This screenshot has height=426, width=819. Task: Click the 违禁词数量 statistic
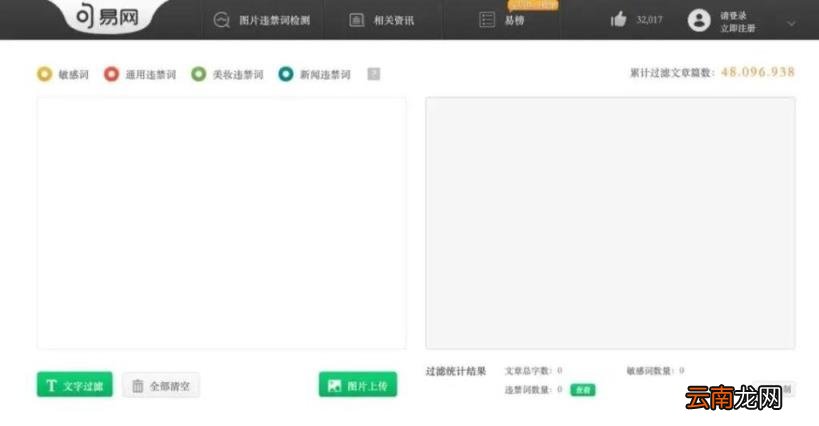(x=533, y=389)
